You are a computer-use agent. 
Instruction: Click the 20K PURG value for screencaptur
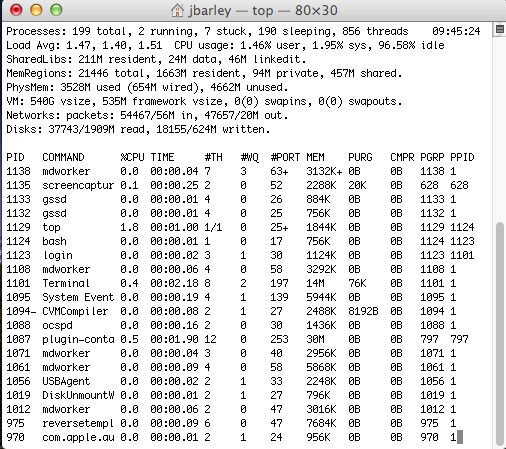(x=357, y=185)
